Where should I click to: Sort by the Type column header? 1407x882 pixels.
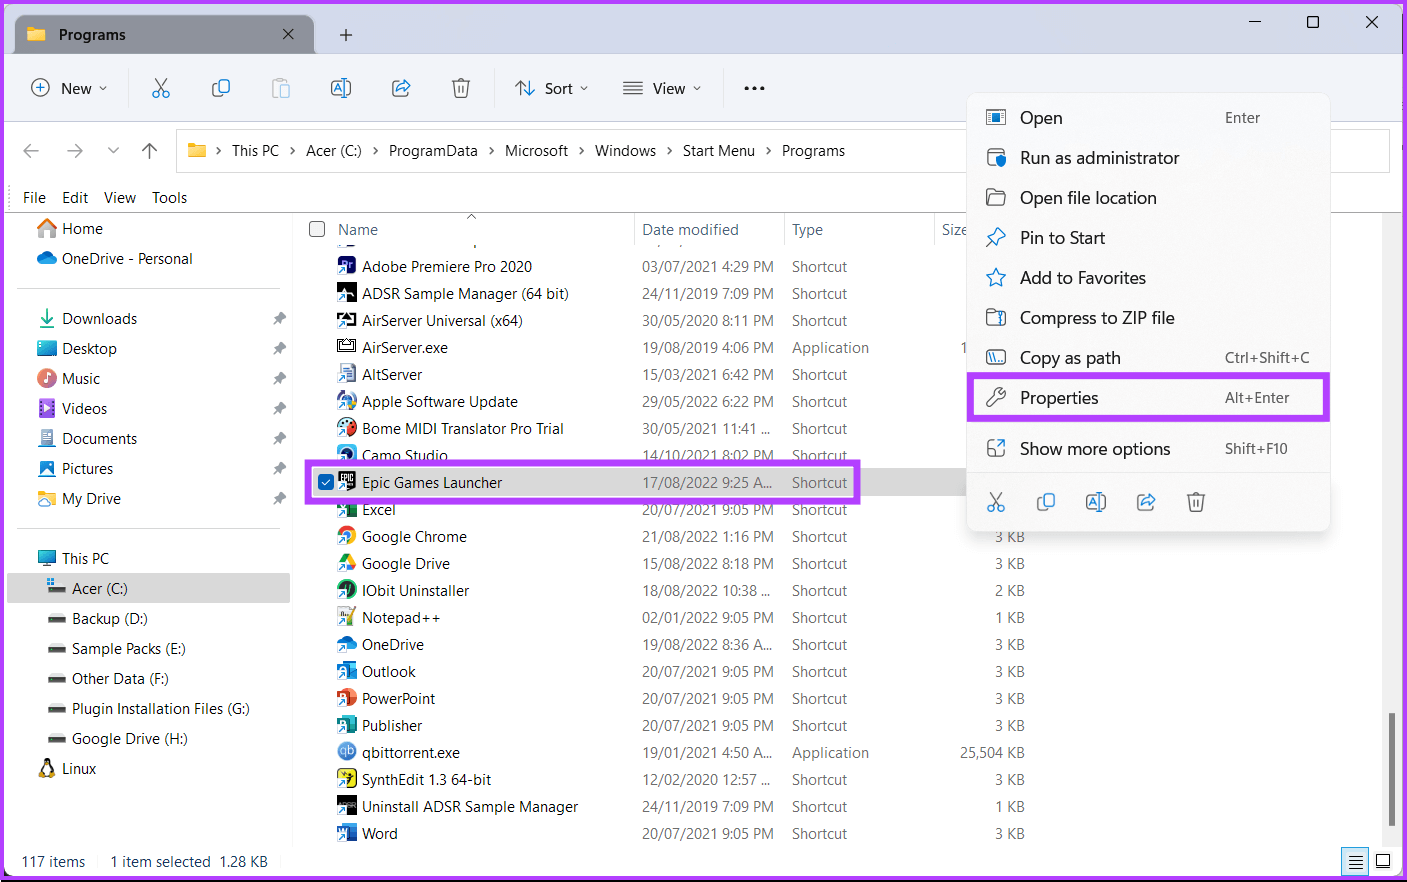point(807,230)
